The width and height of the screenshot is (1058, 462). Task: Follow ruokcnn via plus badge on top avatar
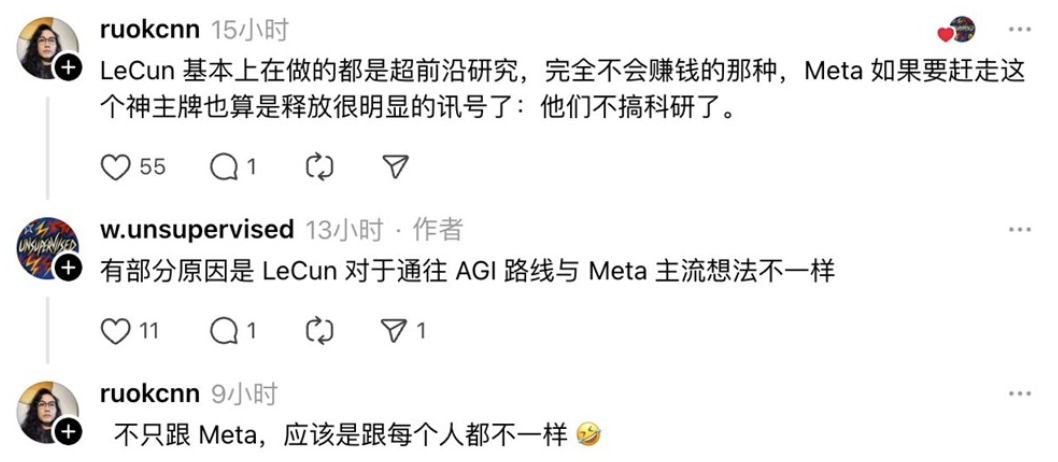point(68,67)
